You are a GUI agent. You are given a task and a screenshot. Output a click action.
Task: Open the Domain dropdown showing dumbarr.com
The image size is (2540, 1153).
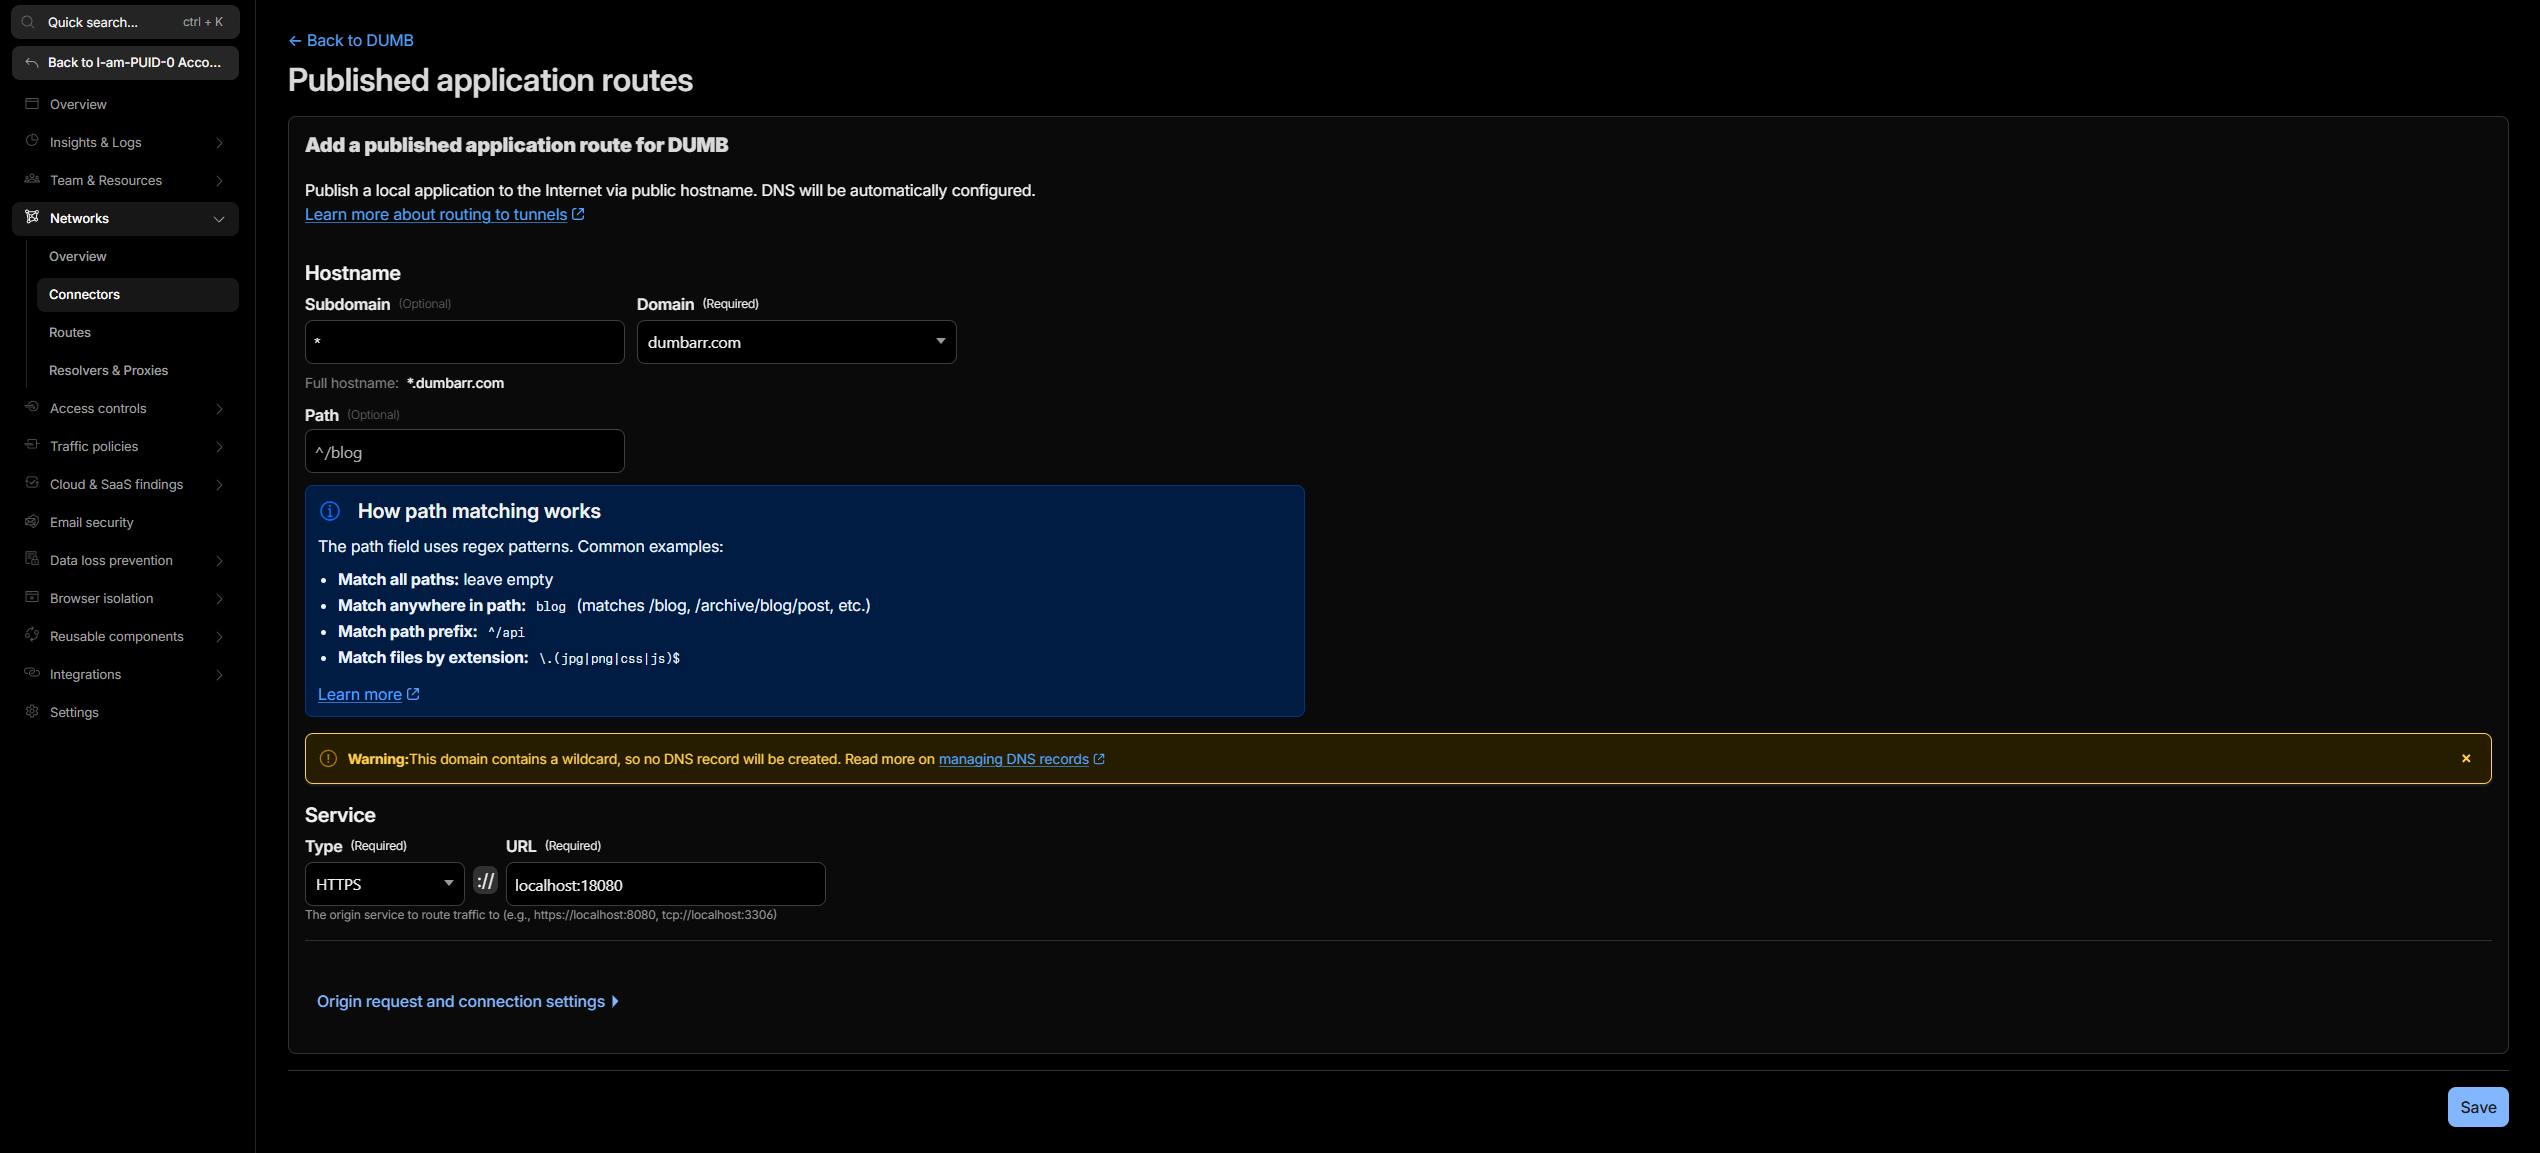click(x=796, y=342)
